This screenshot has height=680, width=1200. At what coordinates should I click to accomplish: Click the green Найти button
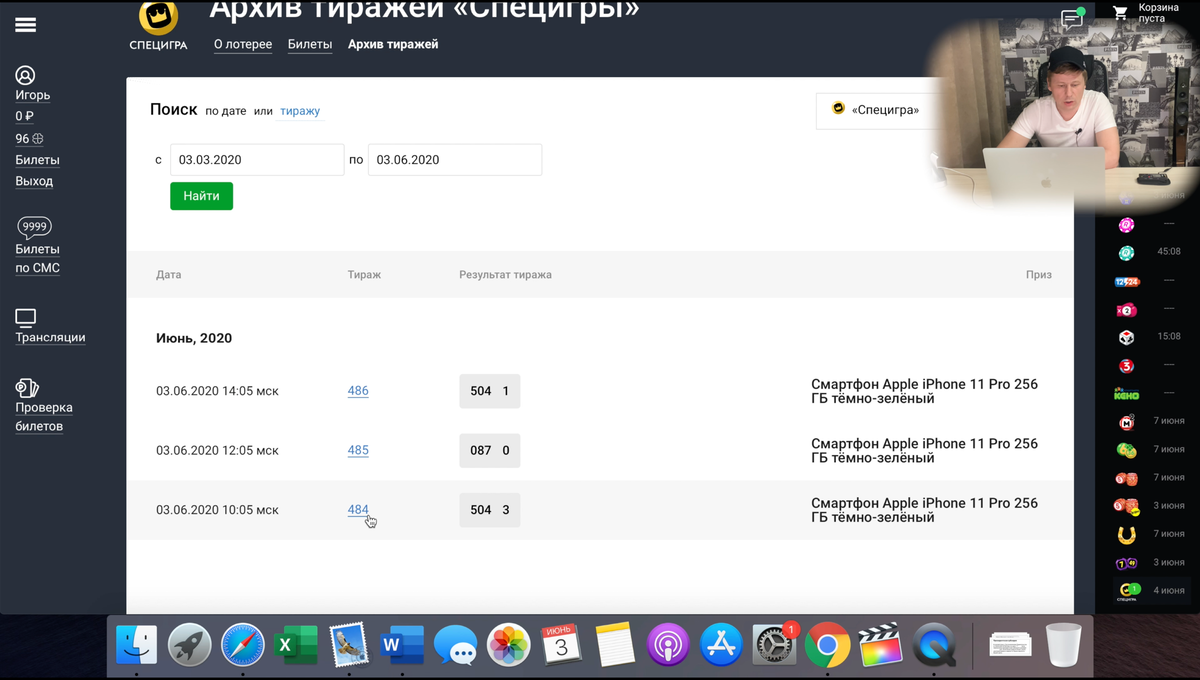[201, 196]
